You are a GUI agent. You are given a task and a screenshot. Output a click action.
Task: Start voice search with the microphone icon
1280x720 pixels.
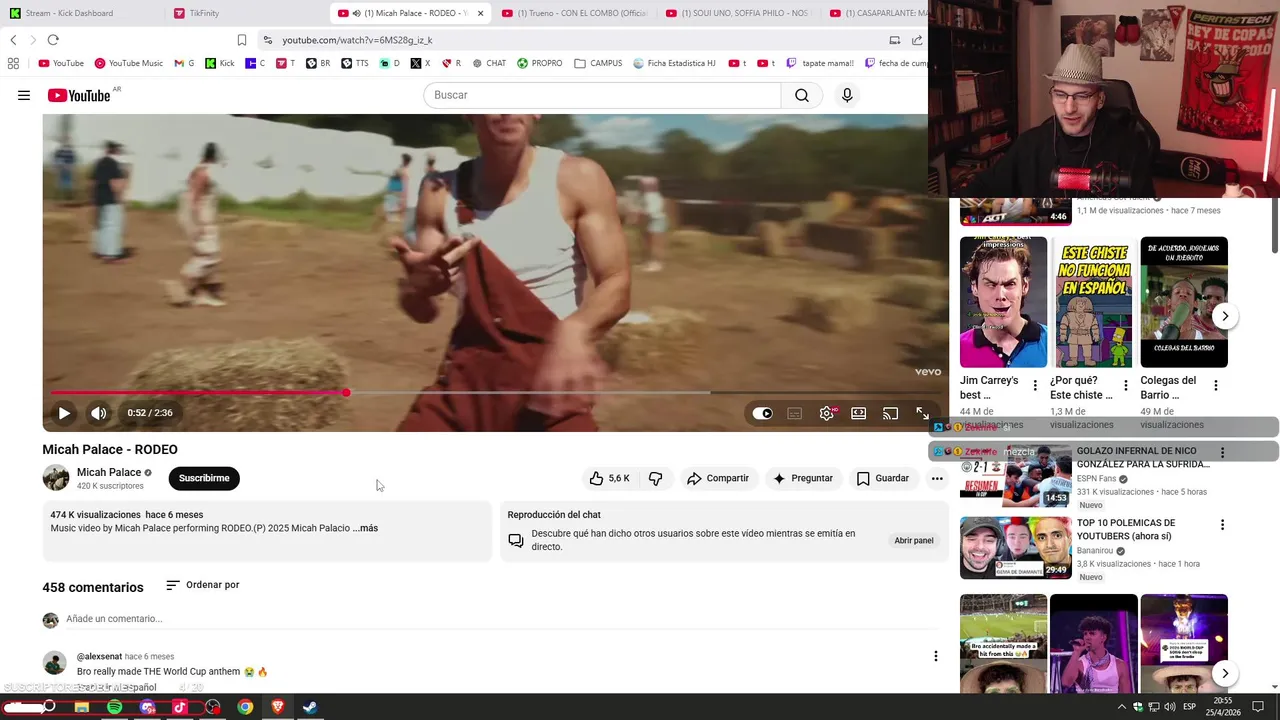[847, 95]
